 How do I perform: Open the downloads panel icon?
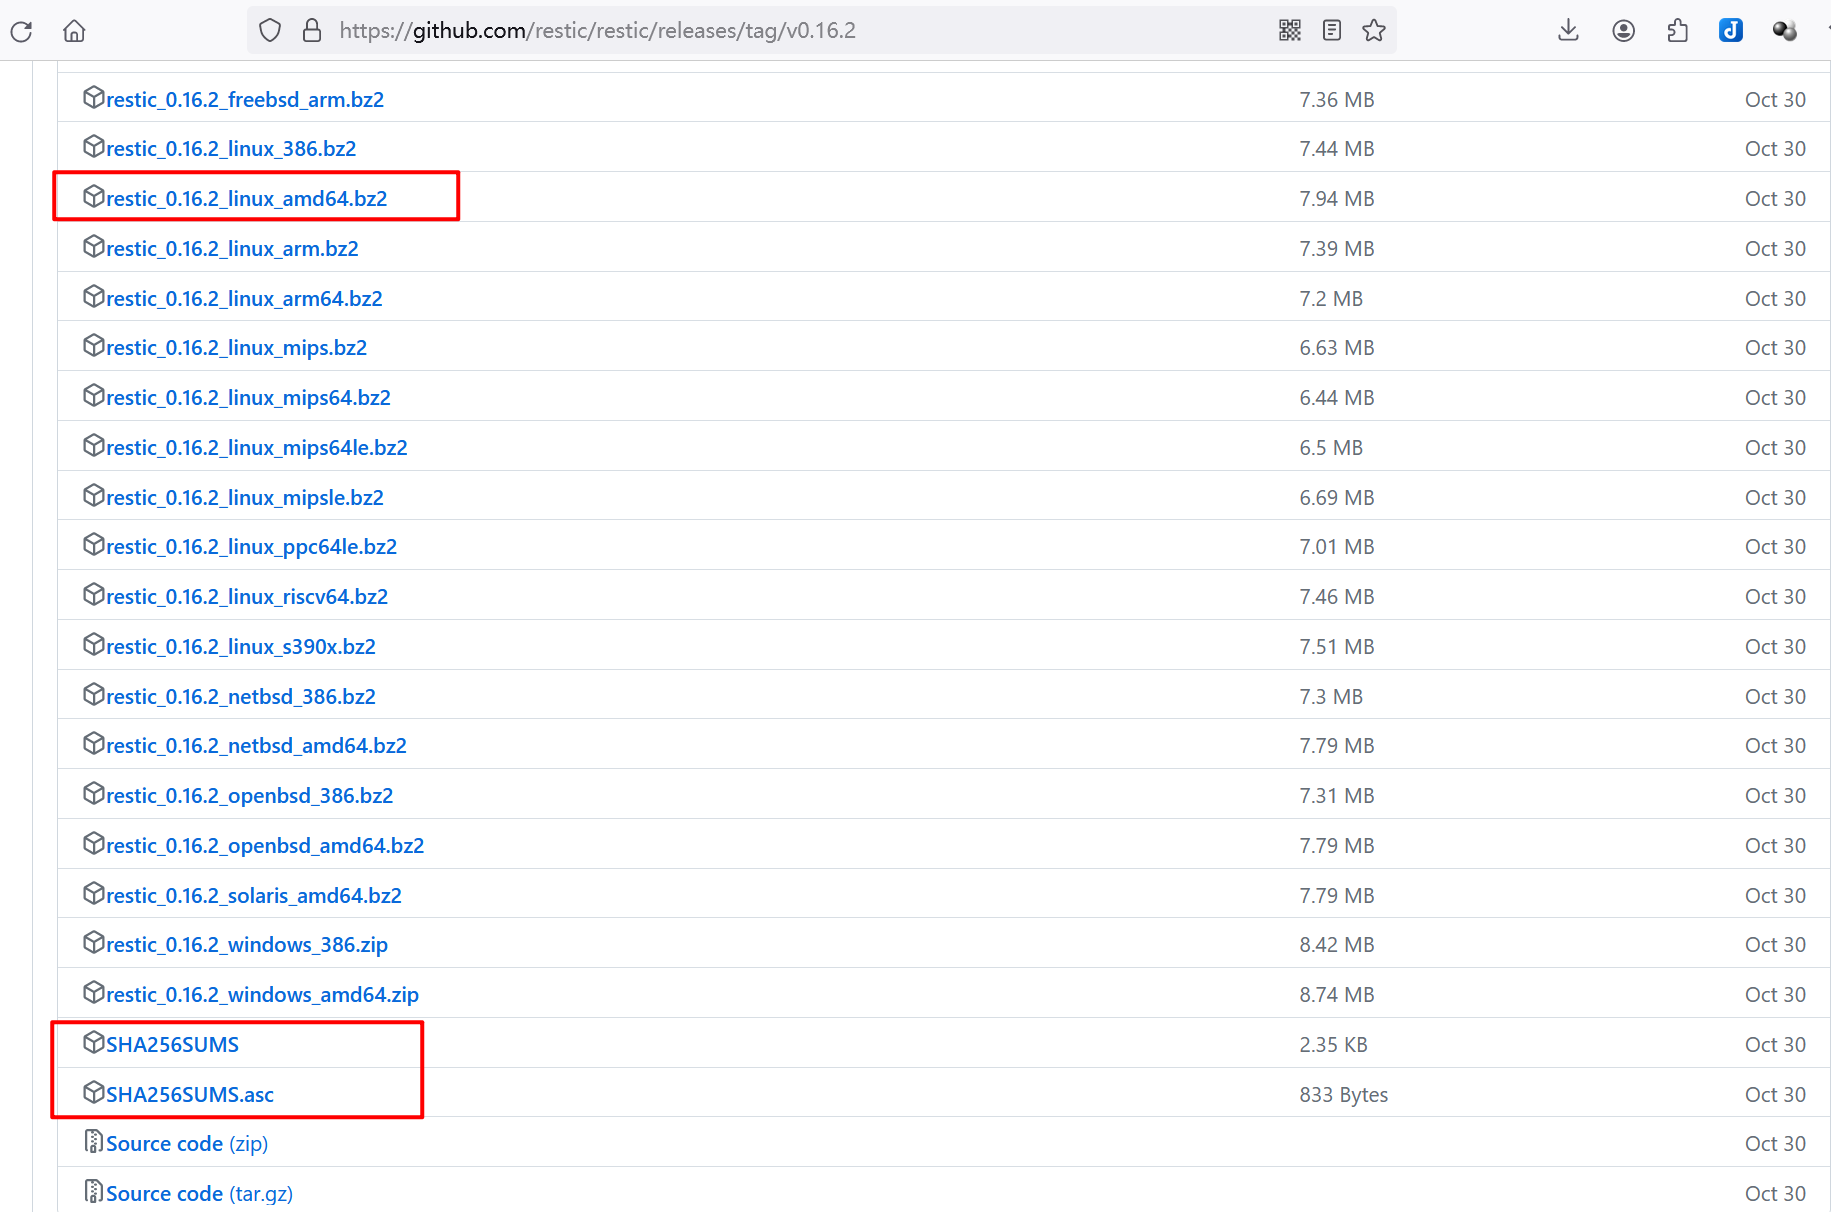[1568, 31]
